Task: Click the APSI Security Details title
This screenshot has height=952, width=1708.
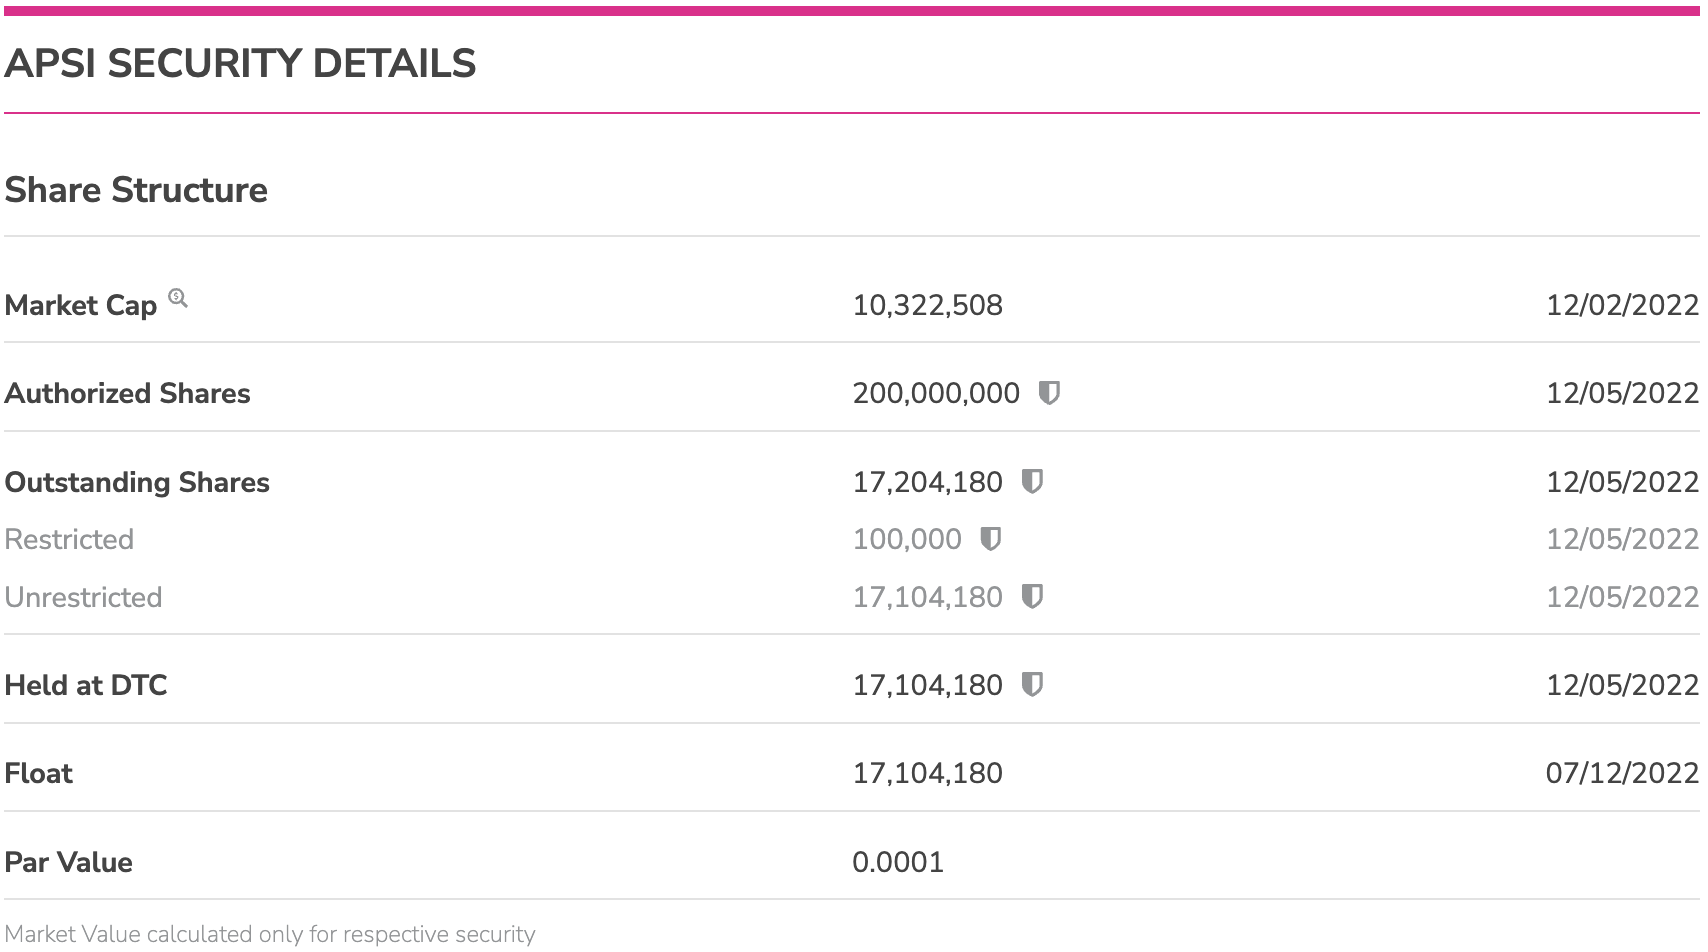Action: (240, 64)
